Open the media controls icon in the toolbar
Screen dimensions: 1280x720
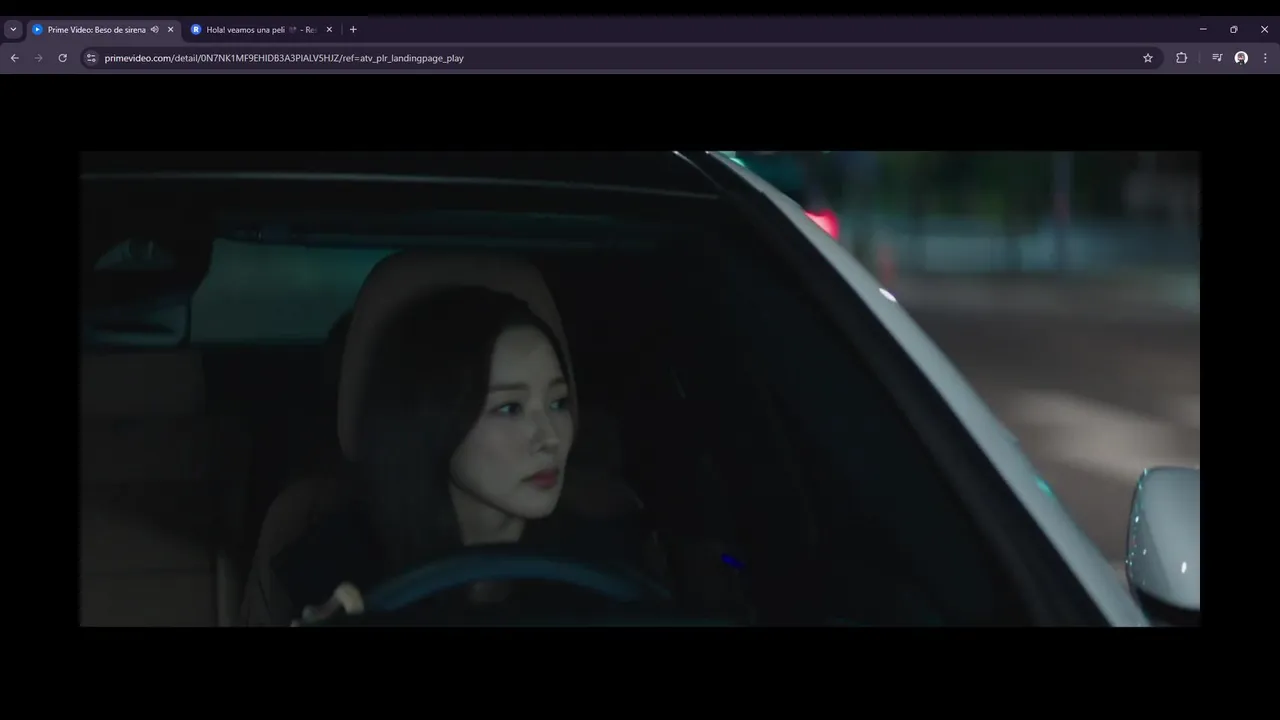(x=1217, y=58)
